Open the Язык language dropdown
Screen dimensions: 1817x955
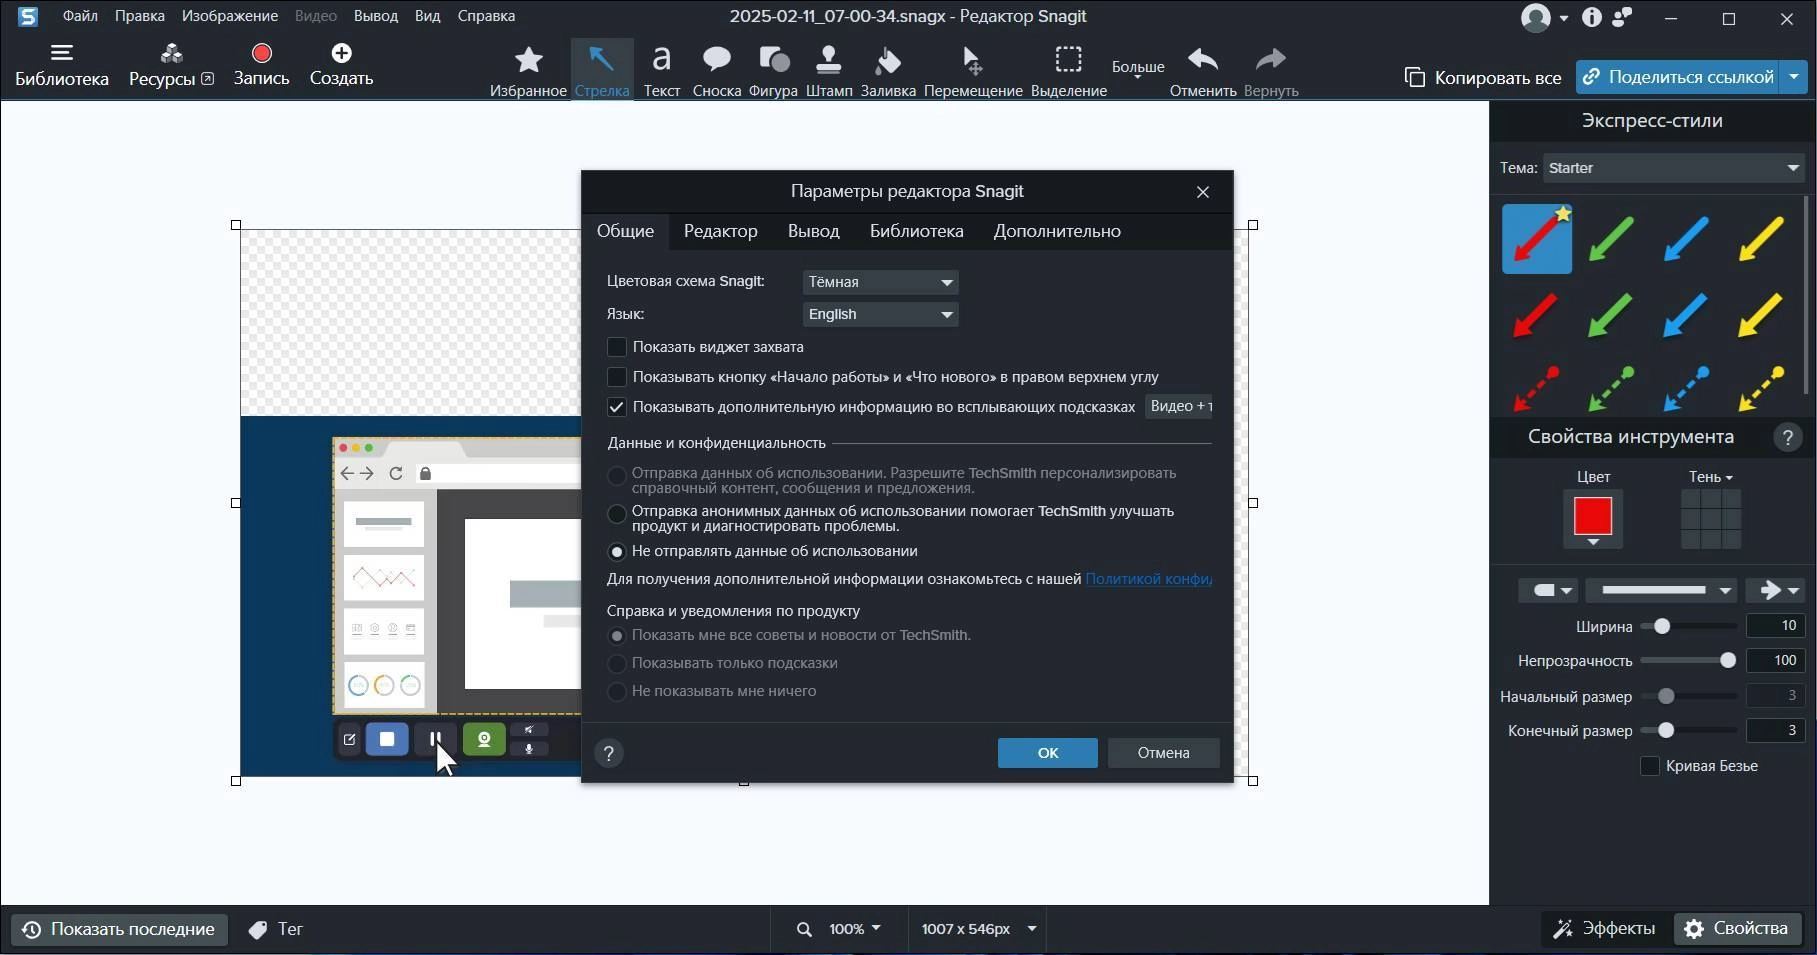click(880, 314)
